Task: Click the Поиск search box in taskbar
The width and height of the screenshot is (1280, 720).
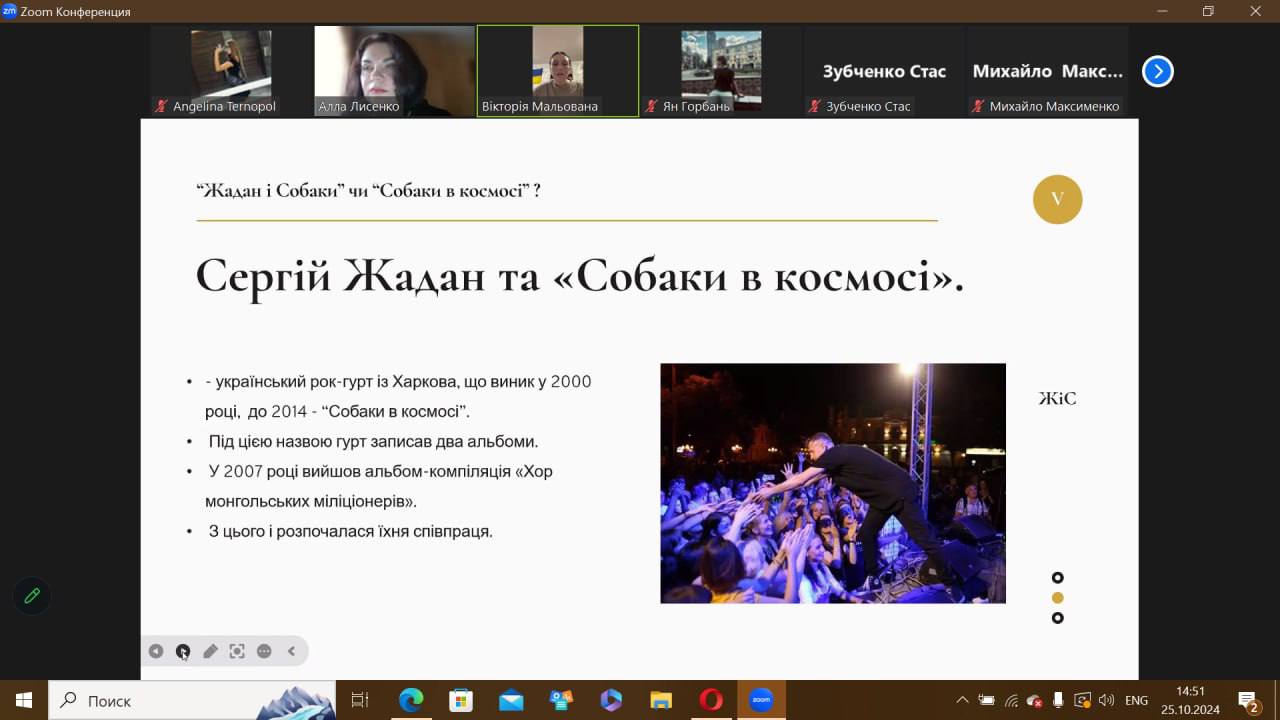Action: pos(190,700)
